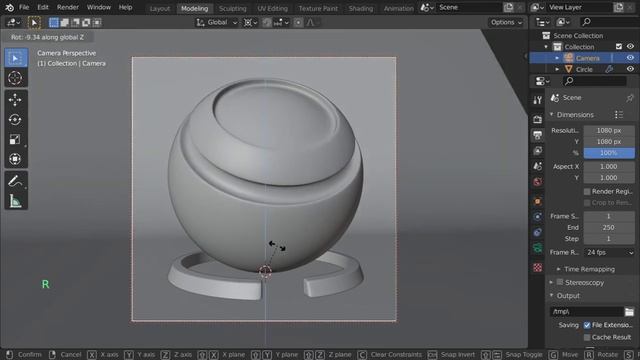This screenshot has height=360, width=640.
Task: Open the 24 fps frame rate dropdown
Action: pos(609,253)
